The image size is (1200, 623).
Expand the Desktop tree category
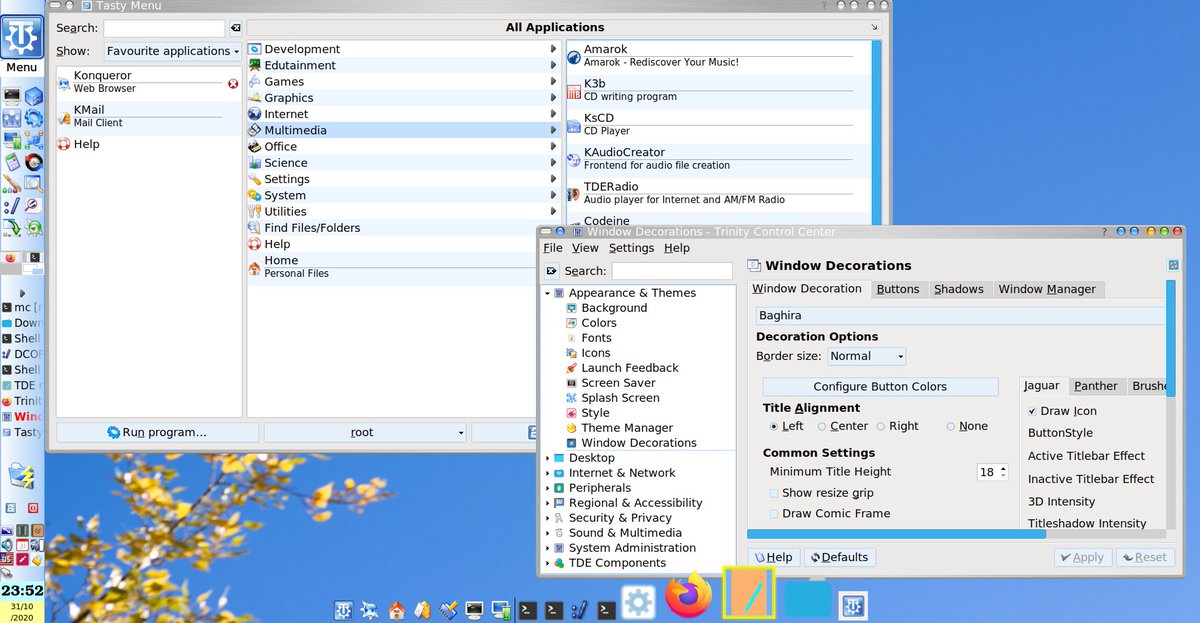547,458
